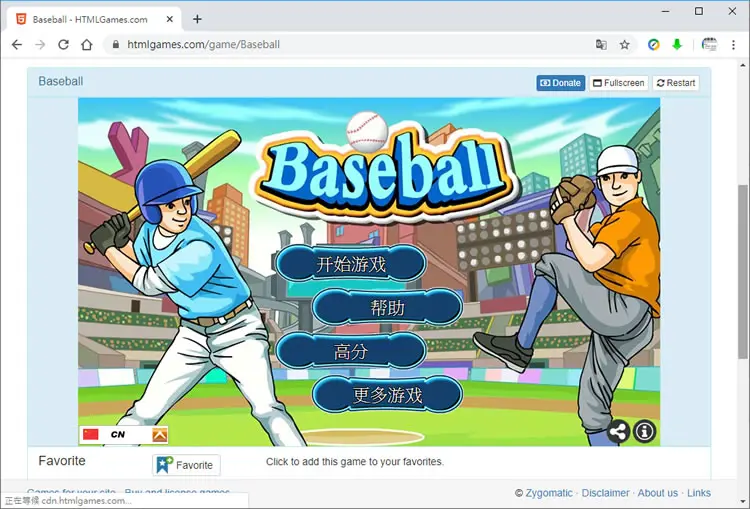The width and height of the screenshot is (750, 509).
Task: Open the green download arrow extension
Action: tap(677, 44)
